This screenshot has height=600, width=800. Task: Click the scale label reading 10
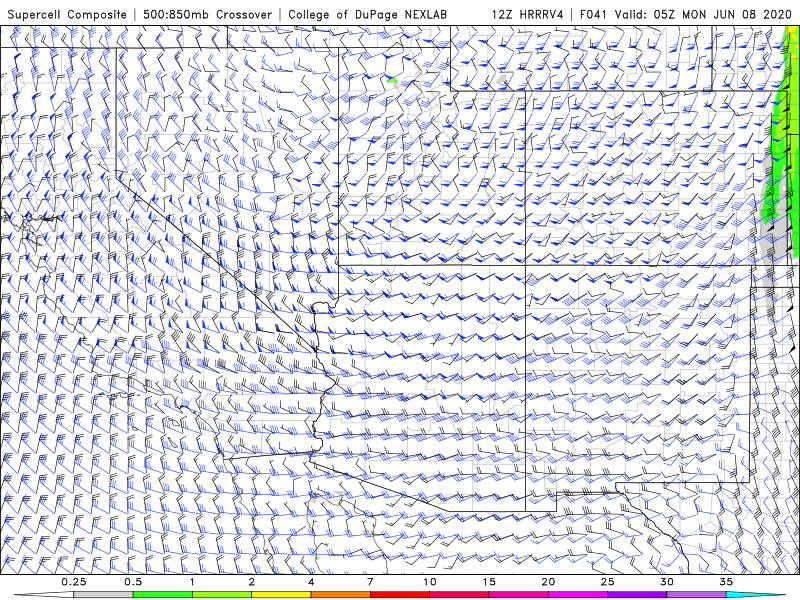(x=430, y=582)
